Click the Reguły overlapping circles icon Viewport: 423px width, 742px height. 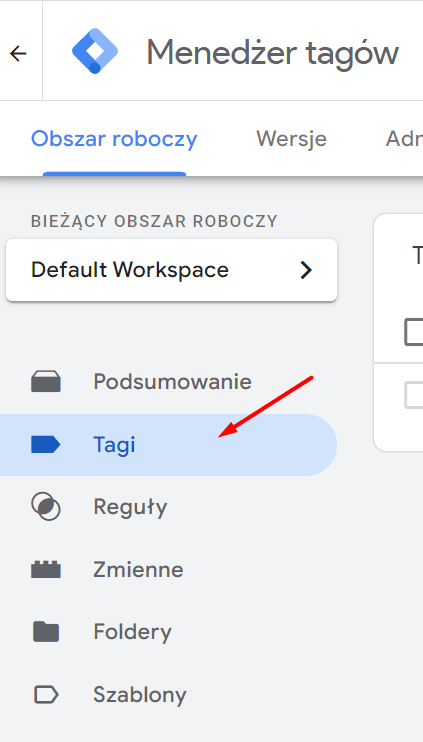pyautogui.click(x=46, y=507)
